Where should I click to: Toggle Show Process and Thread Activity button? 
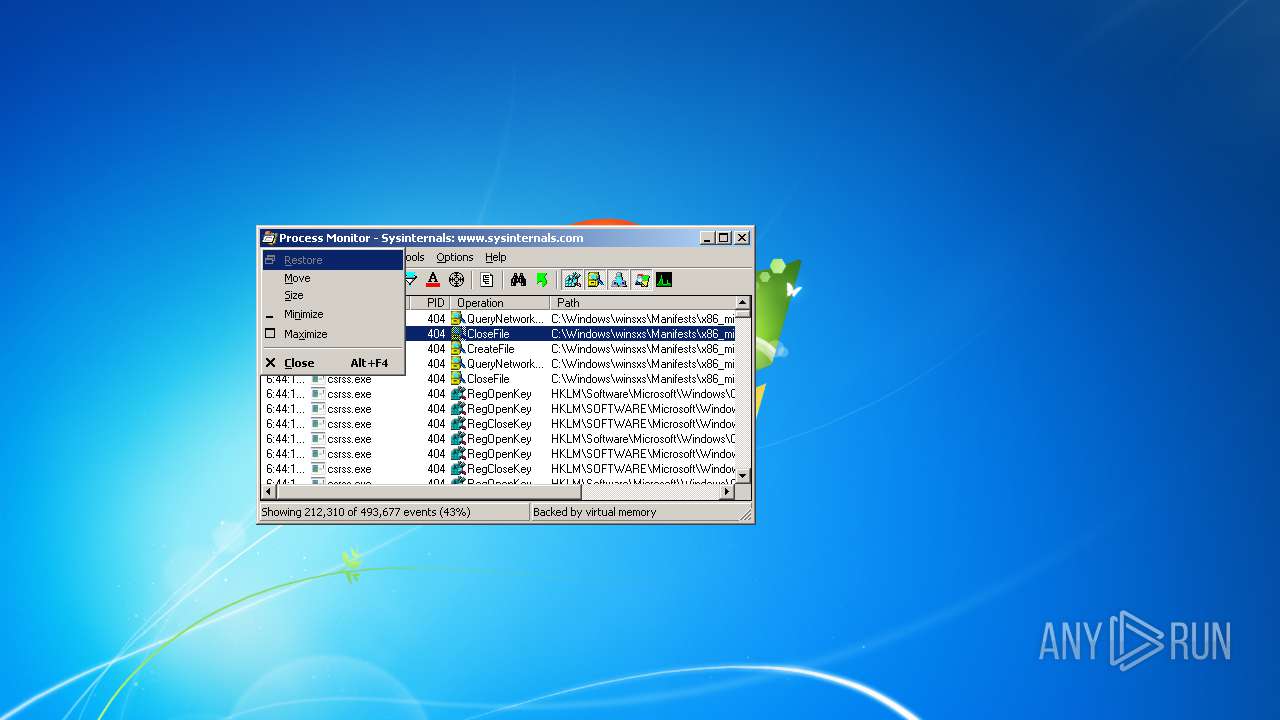(x=642, y=280)
